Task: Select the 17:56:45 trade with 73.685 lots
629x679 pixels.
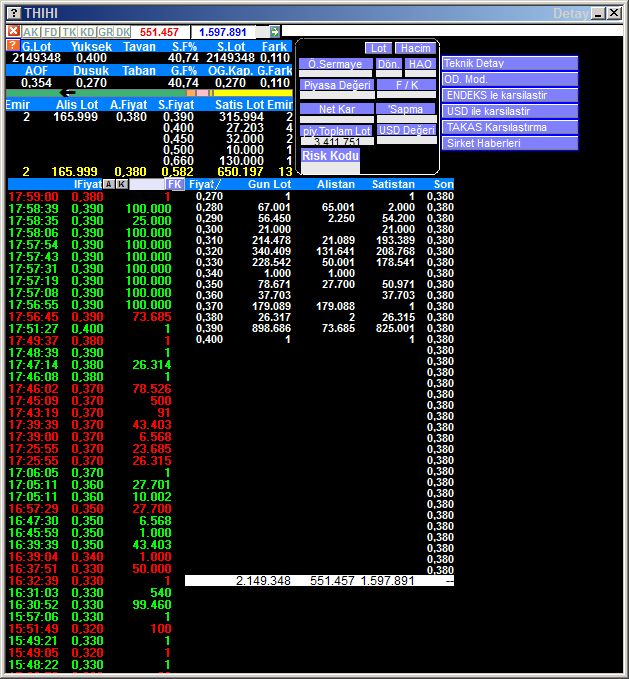Action: (90, 317)
